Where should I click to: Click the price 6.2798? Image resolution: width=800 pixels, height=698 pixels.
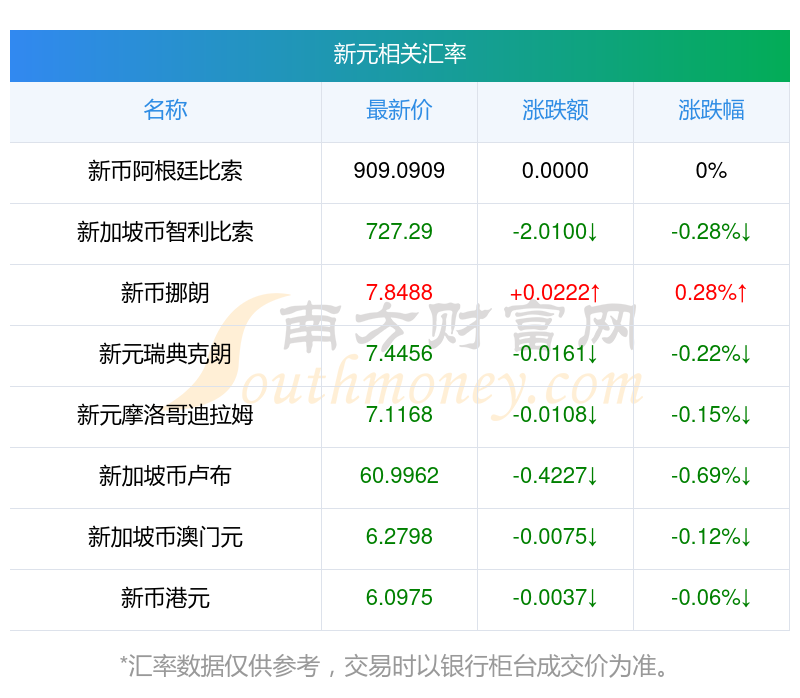pyautogui.click(x=399, y=537)
